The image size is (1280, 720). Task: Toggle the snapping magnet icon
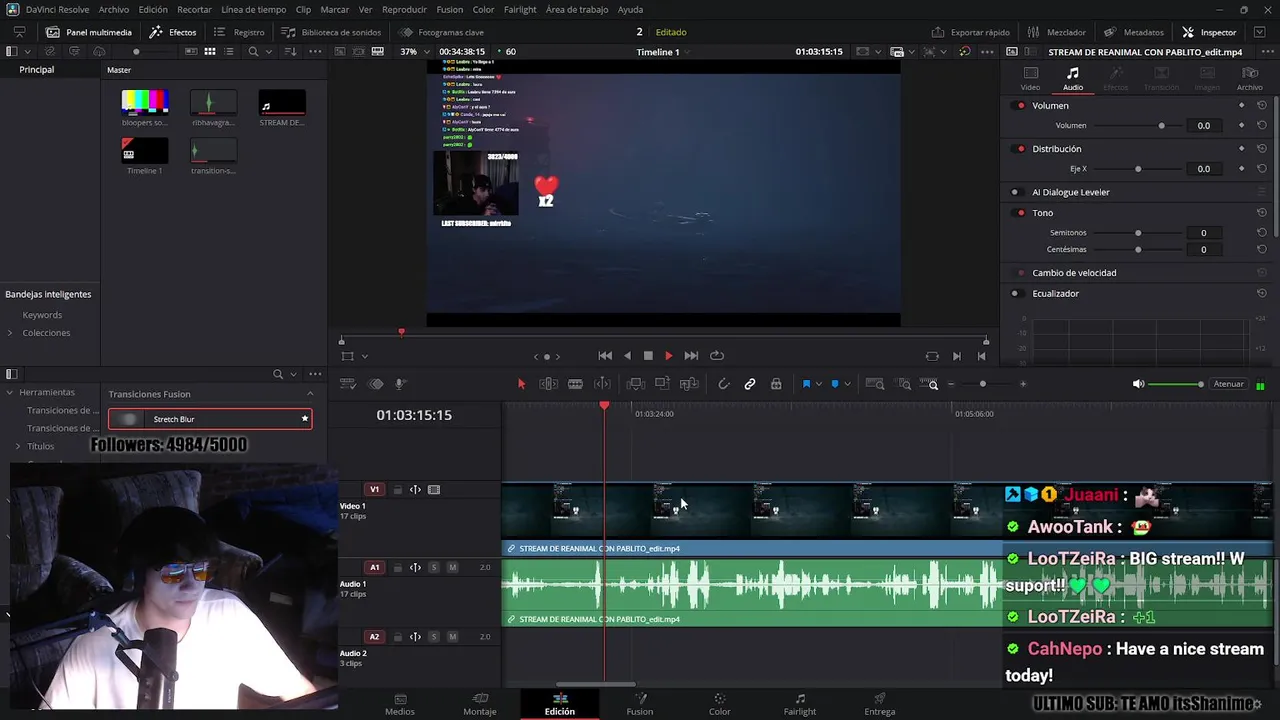[x=724, y=384]
